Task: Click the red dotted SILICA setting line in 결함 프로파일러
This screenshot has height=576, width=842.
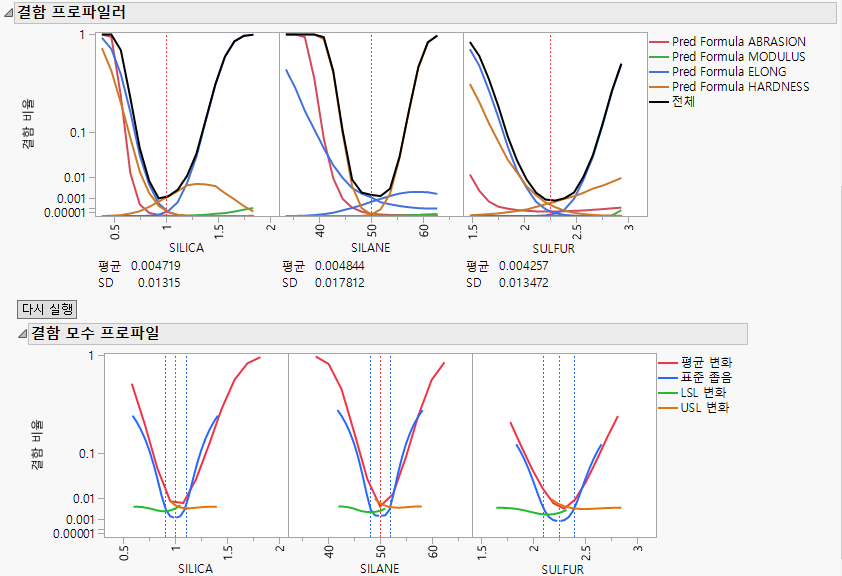Action: coord(166,125)
